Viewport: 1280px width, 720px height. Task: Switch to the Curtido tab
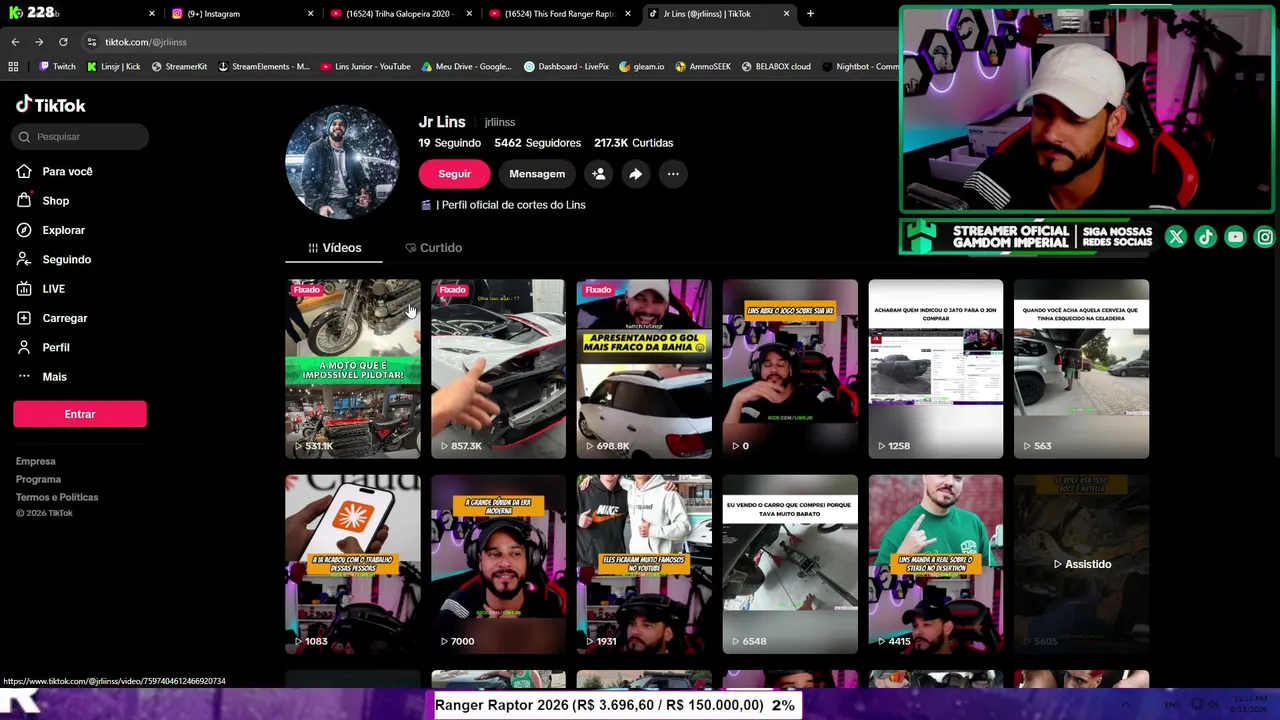[433, 248]
